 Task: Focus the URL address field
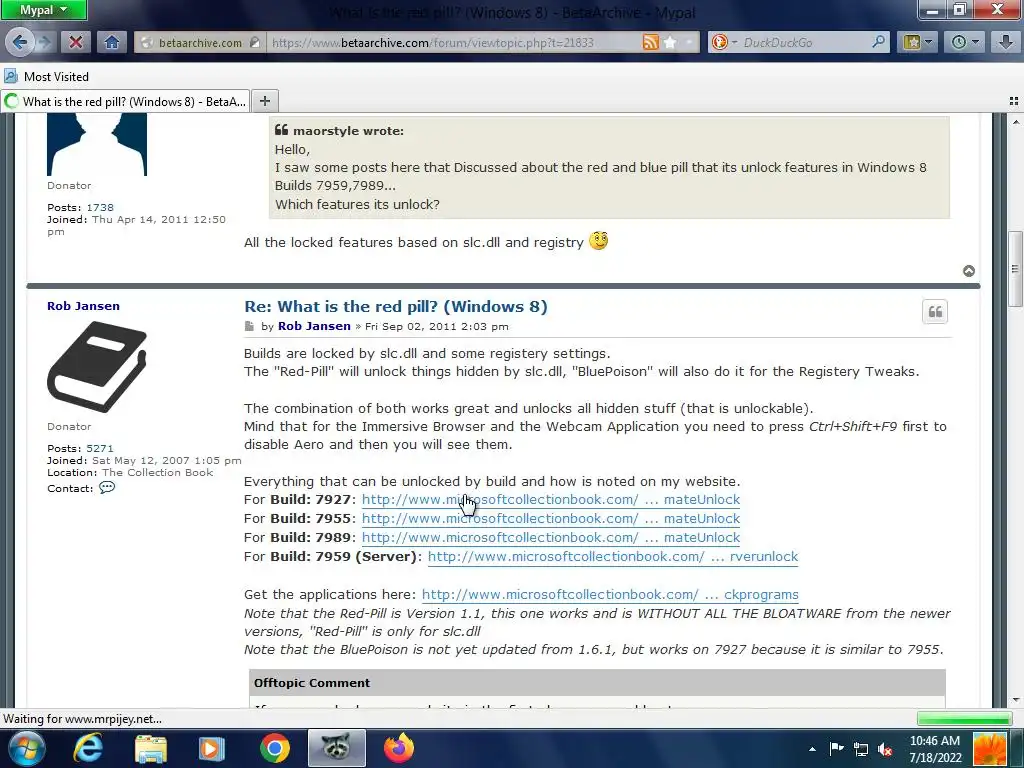454,42
